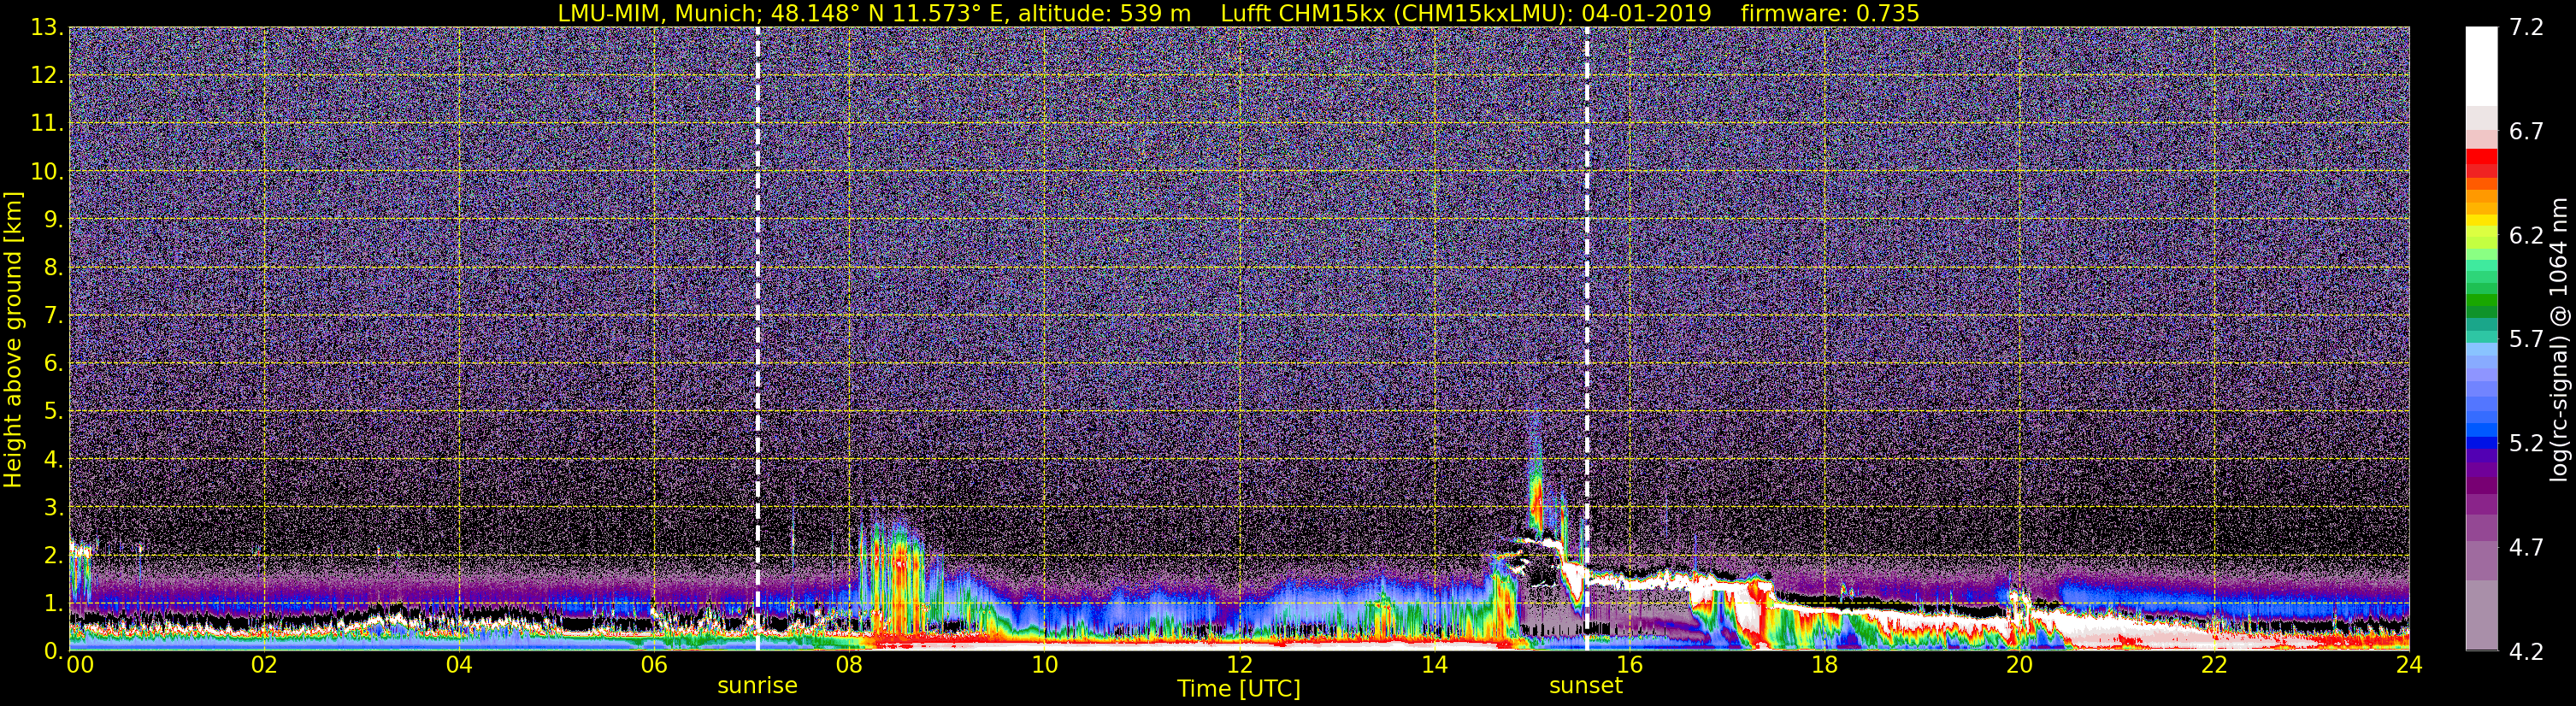The height and width of the screenshot is (706, 2576).
Task: Click the time axis tick '14'
Action: coord(1434,665)
